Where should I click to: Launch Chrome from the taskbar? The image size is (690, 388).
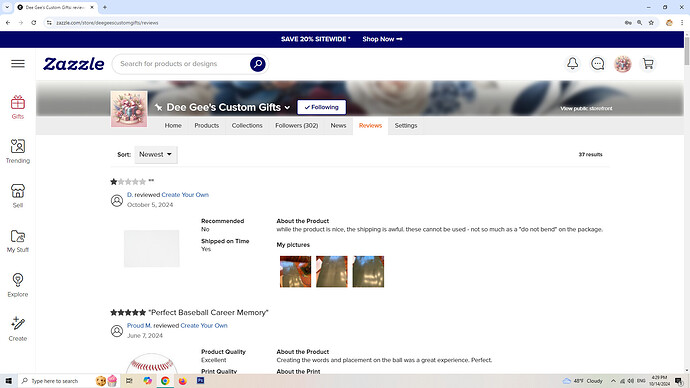165,381
